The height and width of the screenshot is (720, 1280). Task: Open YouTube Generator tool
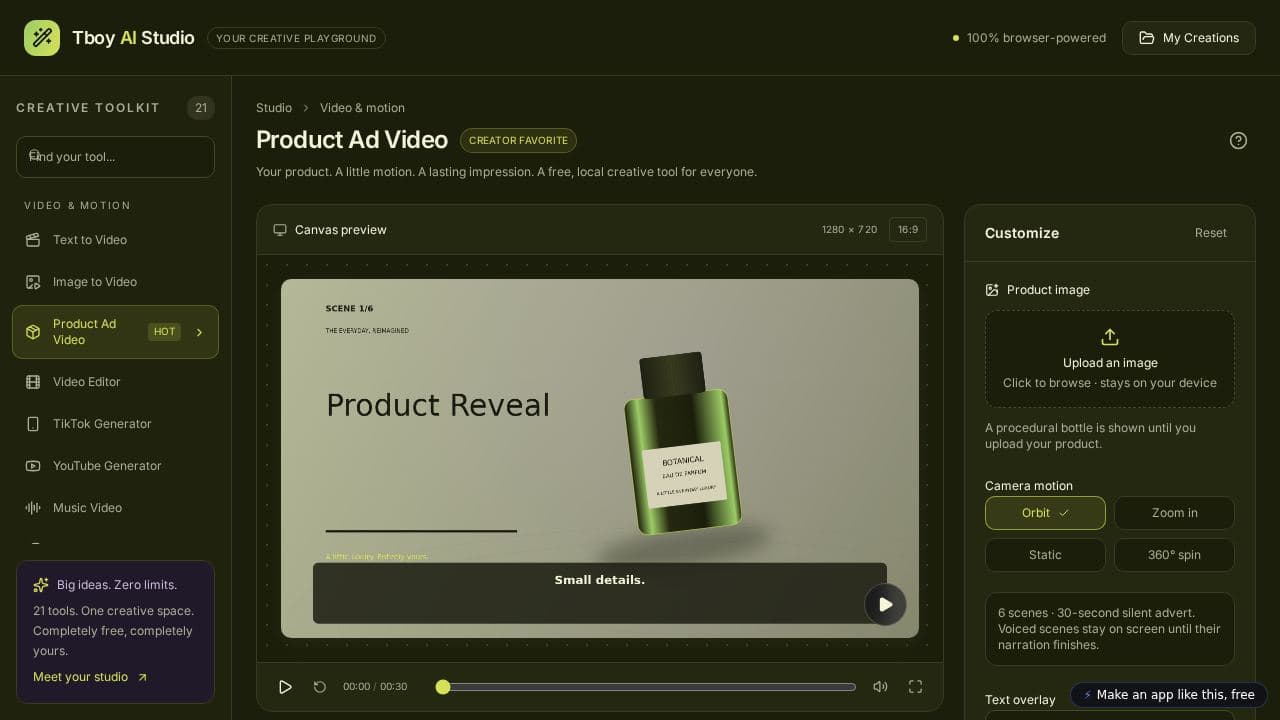115,466
